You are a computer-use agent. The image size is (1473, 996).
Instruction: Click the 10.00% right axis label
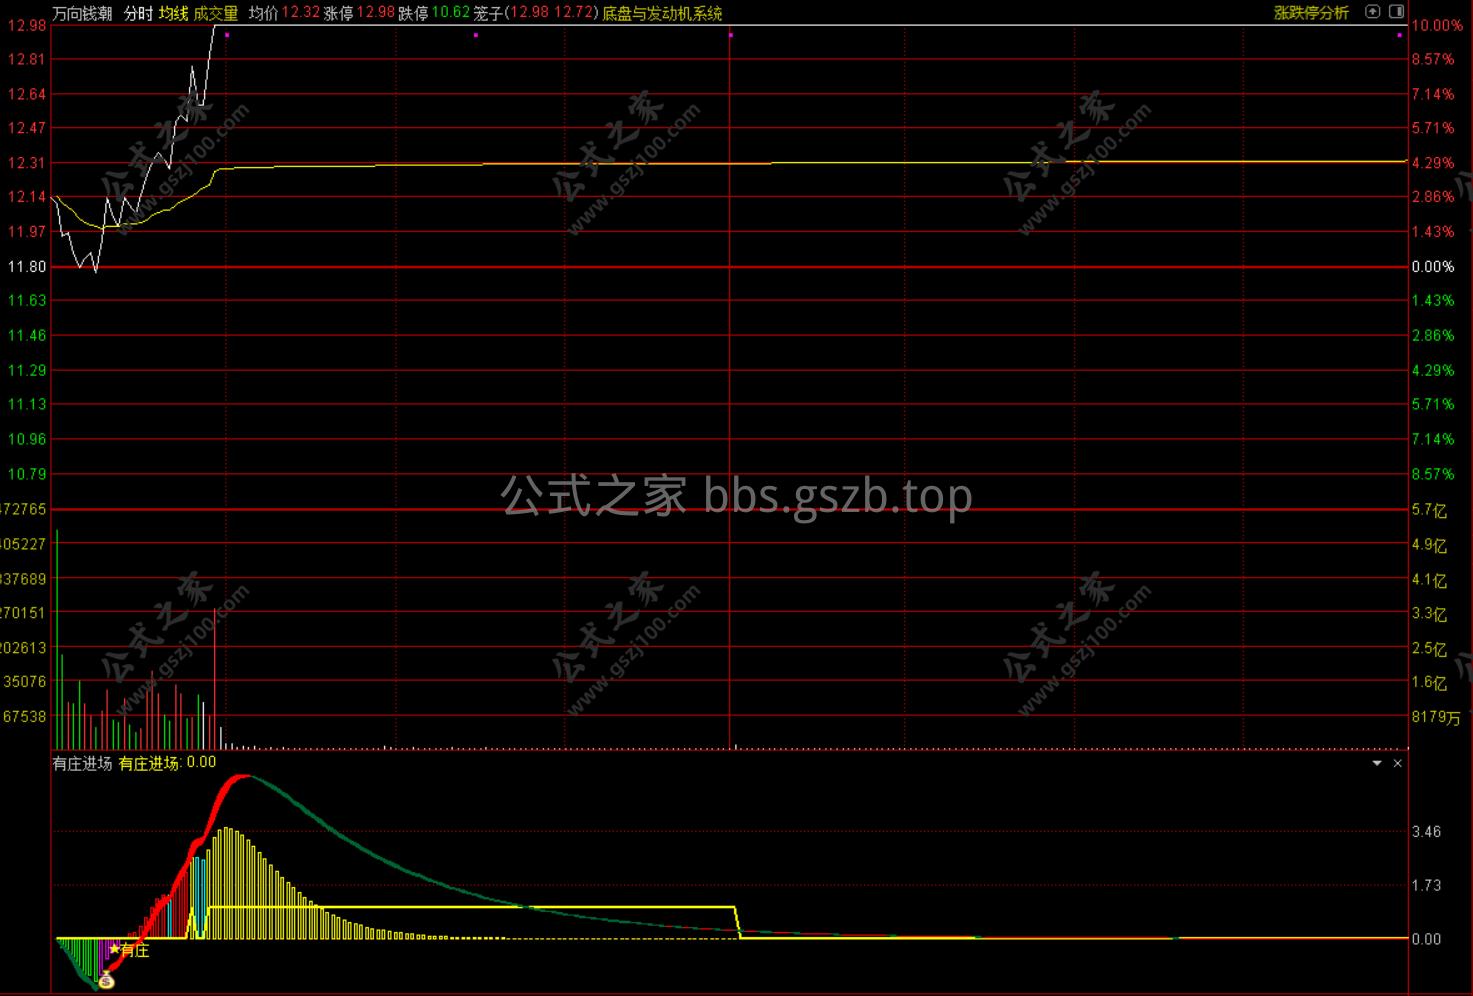[x=1437, y=26]
